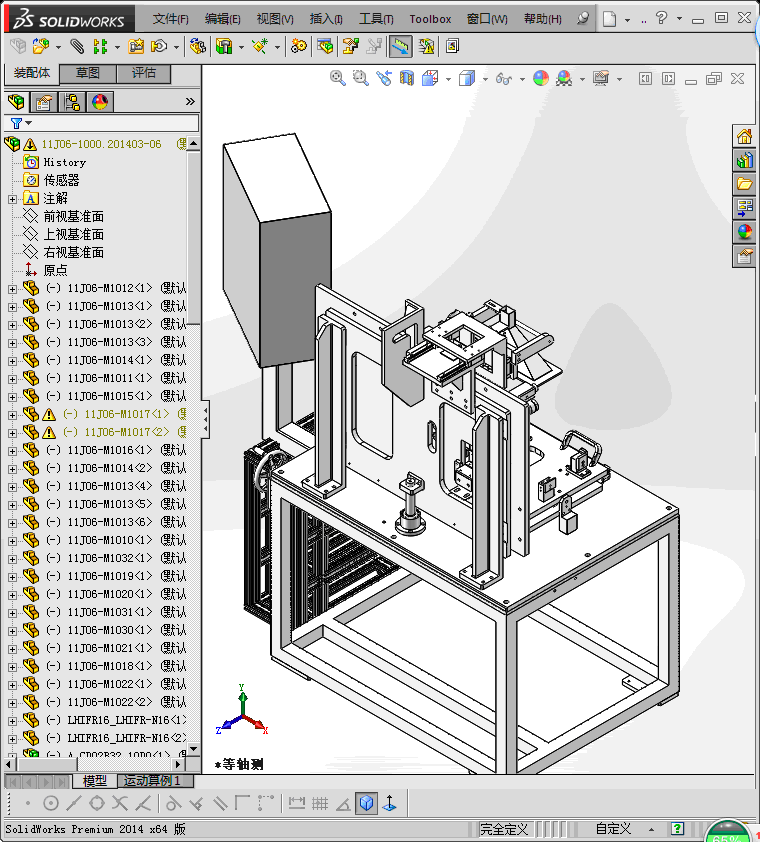Click the tree vertical scrollbar down arrow
The height and width of the screenshot is (842, 760).
(x=193, y=748)
